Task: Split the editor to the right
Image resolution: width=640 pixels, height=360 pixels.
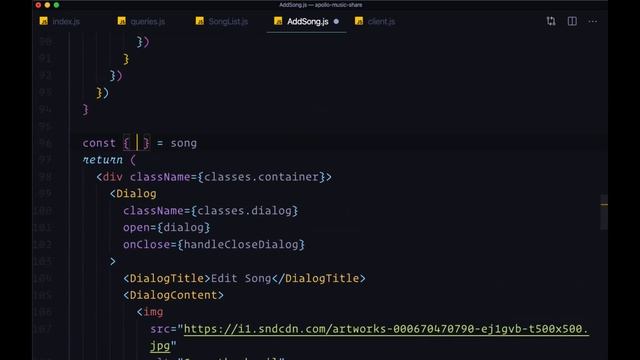Action: click(x=572, y=21)
